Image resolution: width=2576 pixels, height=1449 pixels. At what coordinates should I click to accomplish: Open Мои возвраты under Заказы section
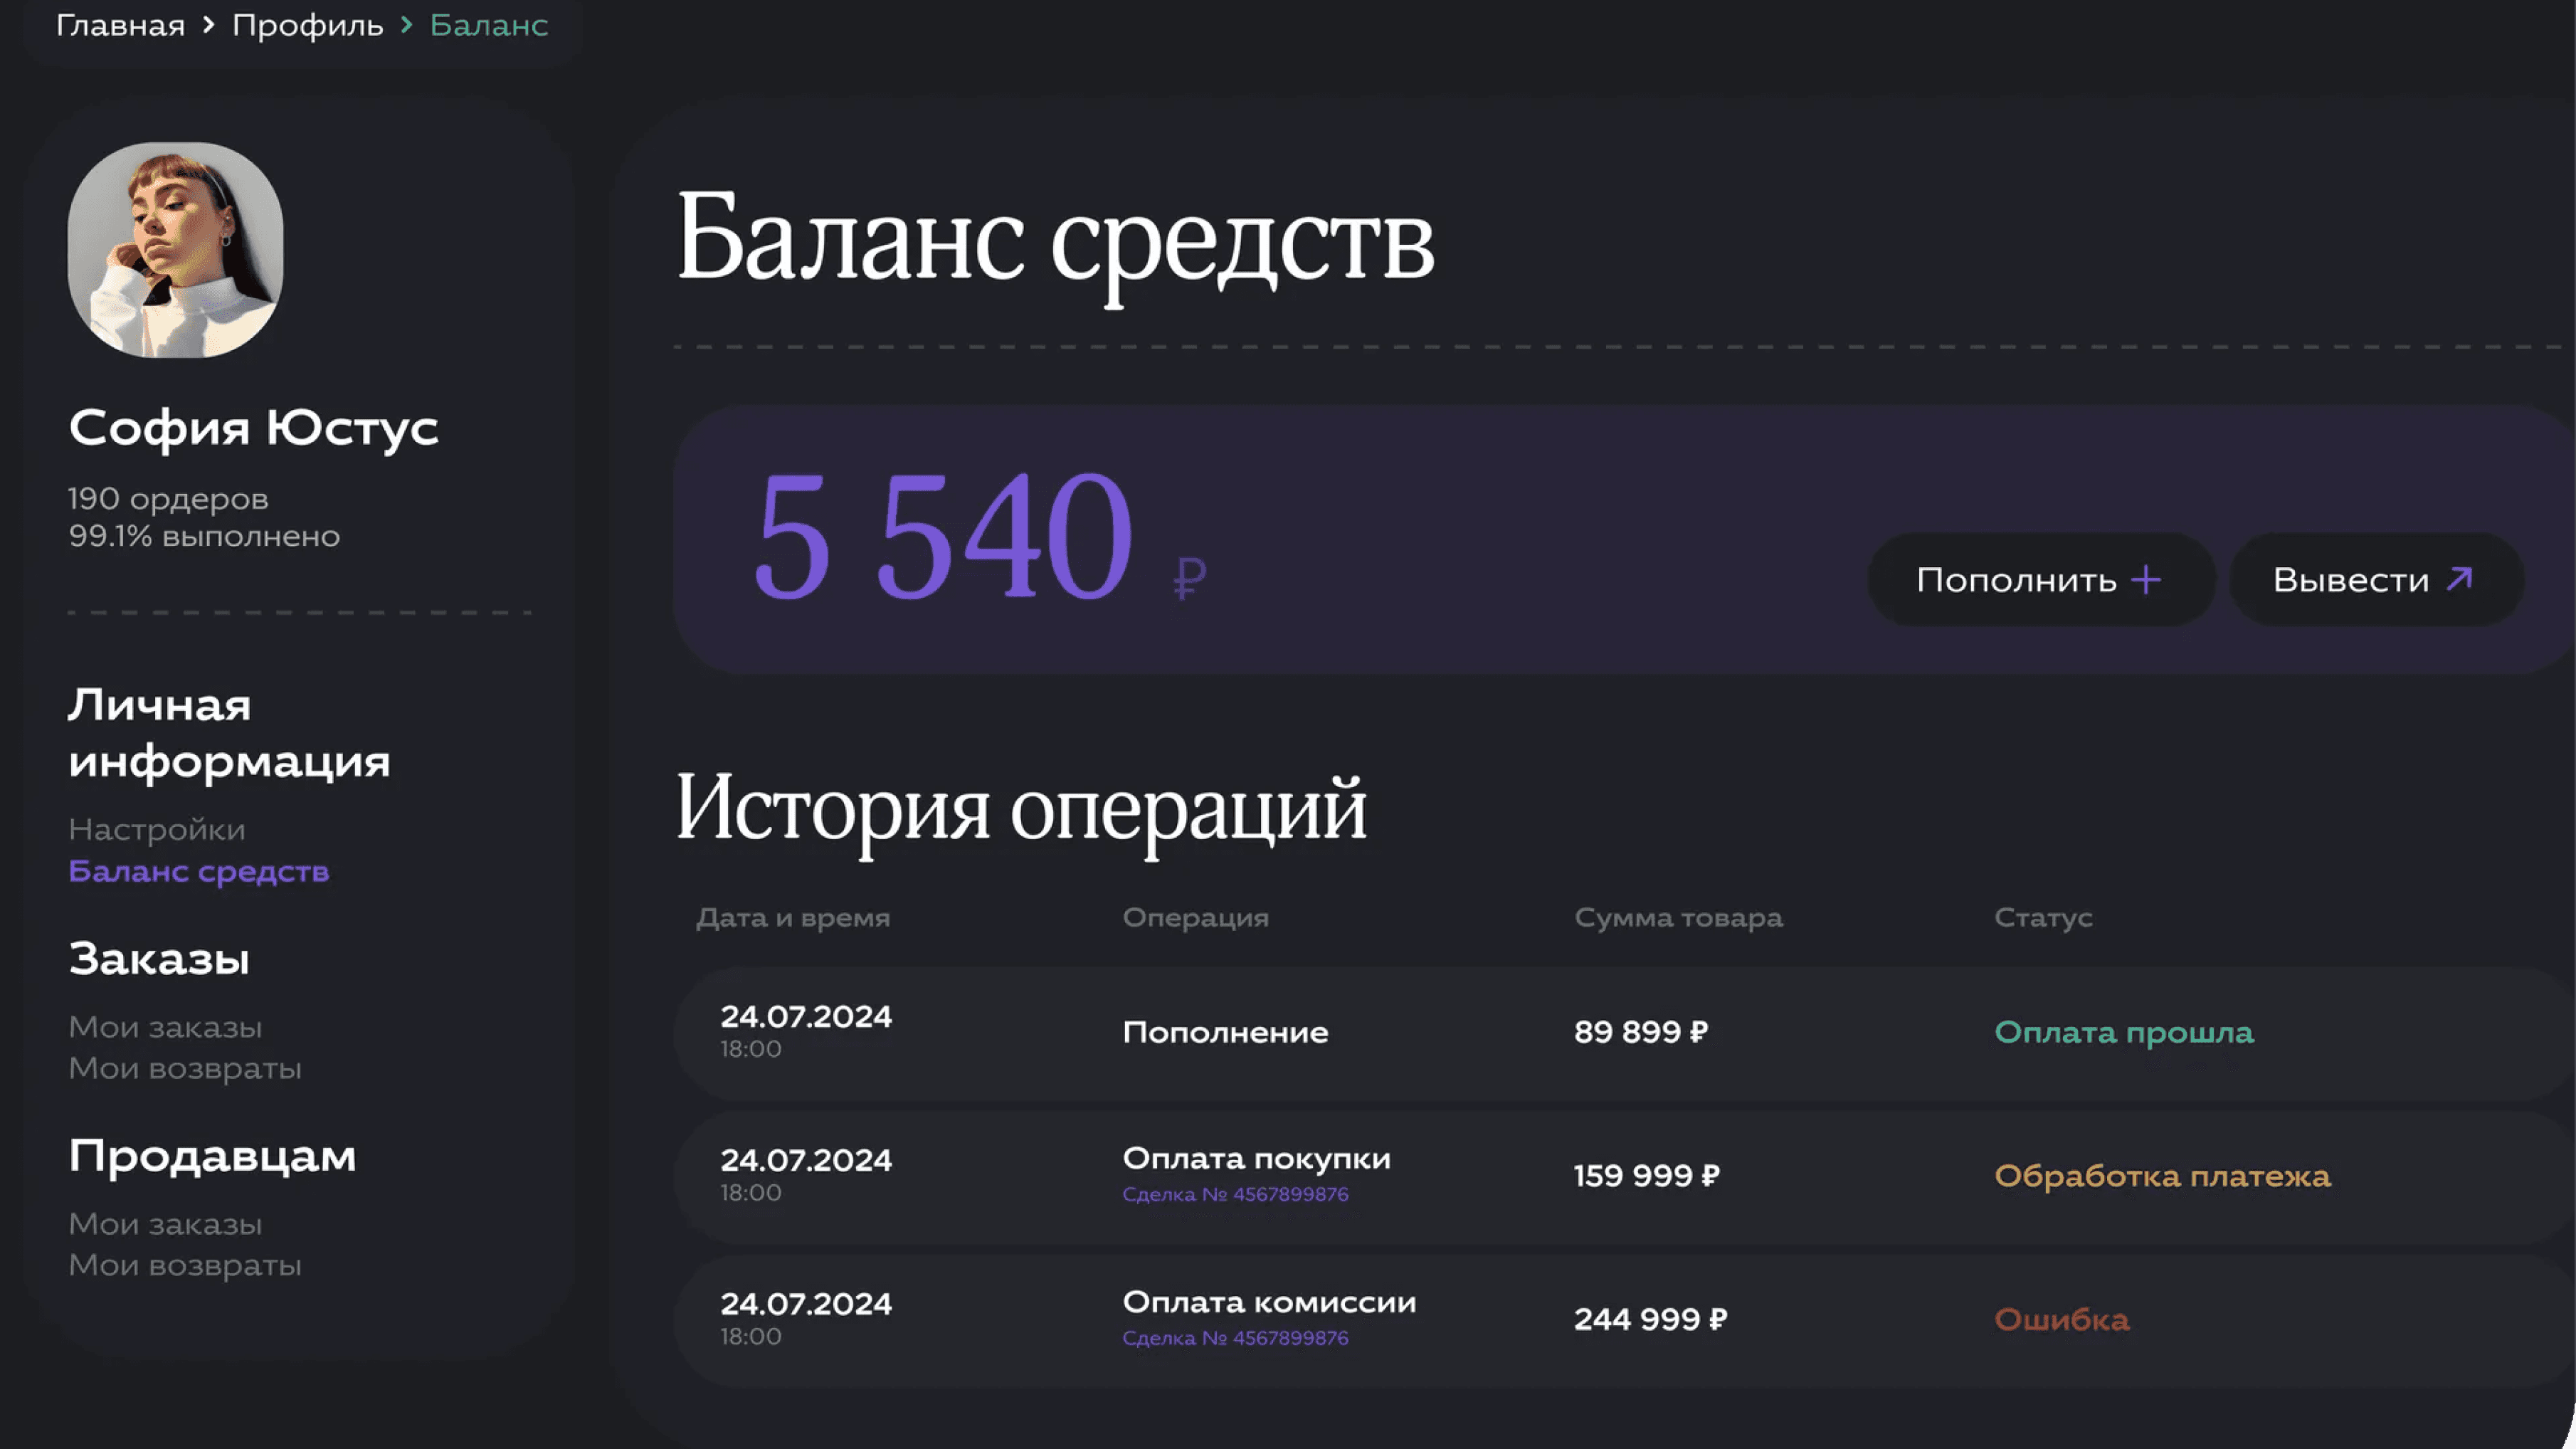185,1068
